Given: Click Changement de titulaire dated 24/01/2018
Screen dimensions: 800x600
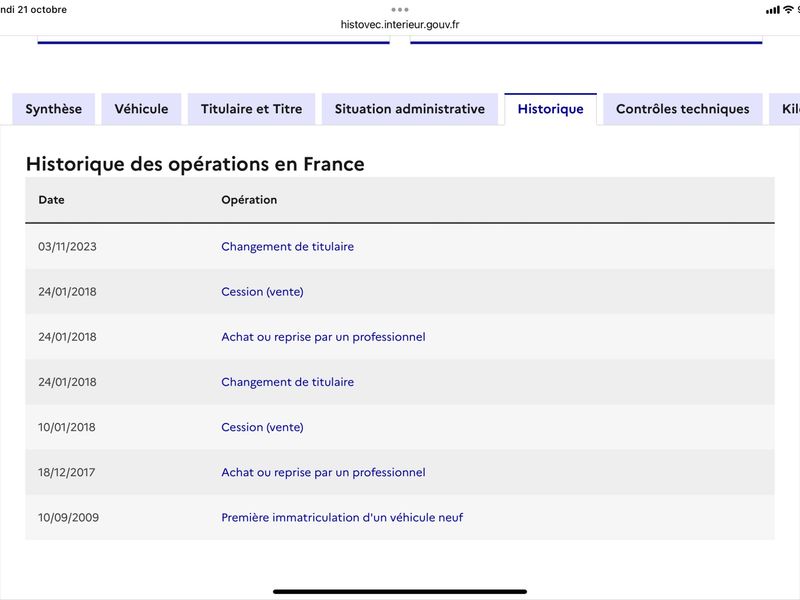Looking at the screenshot, I should click(287, 382).
